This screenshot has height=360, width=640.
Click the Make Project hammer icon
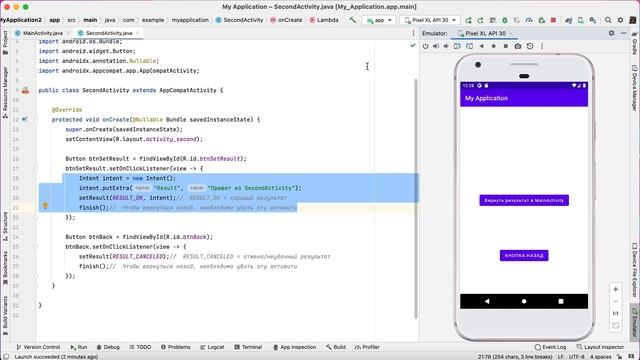[x=352, y=20]
